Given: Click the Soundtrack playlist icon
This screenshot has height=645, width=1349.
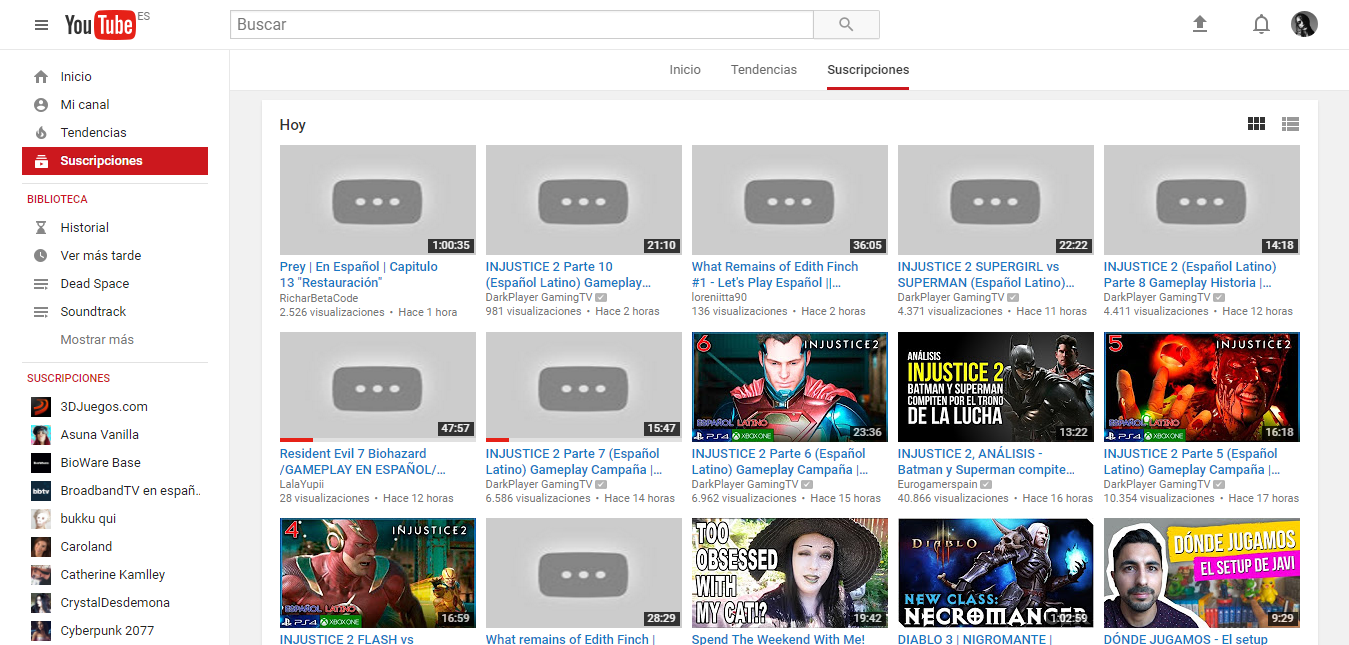Looking at the screenshot, I should click(x=41, y=312).
